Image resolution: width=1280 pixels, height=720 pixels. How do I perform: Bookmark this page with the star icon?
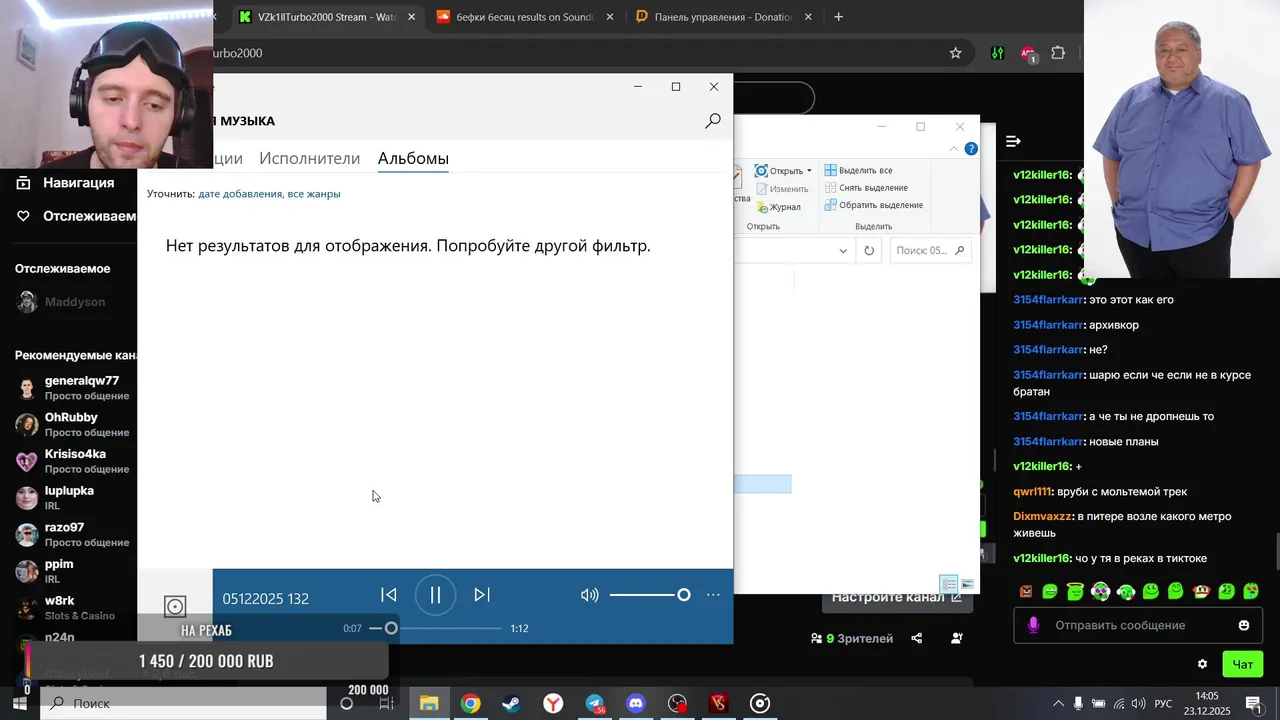955,53
